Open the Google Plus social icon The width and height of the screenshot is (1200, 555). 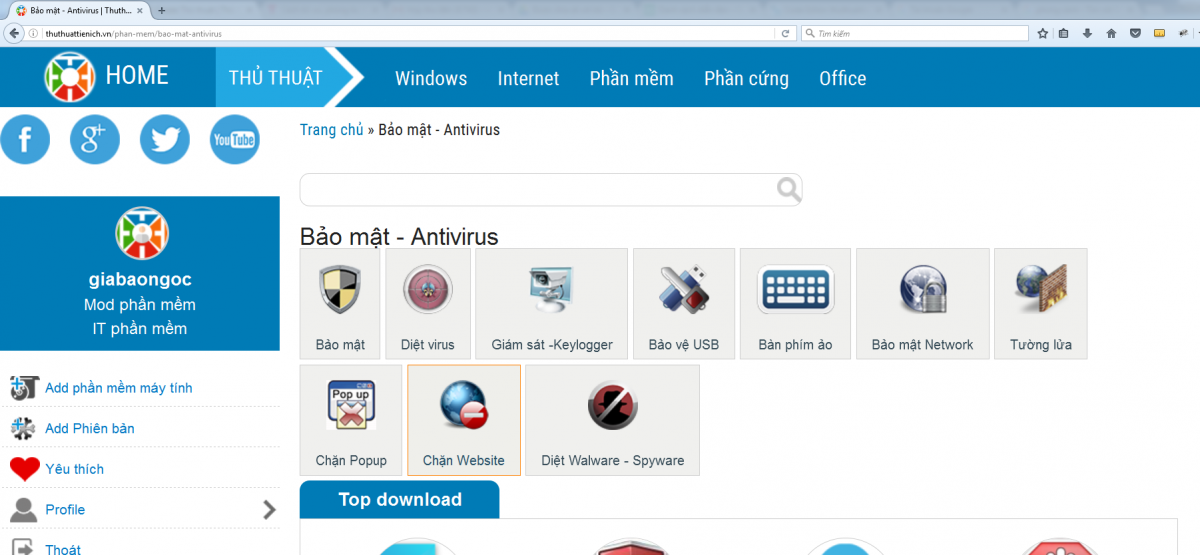pyautogui.click(x=95, y=140)
